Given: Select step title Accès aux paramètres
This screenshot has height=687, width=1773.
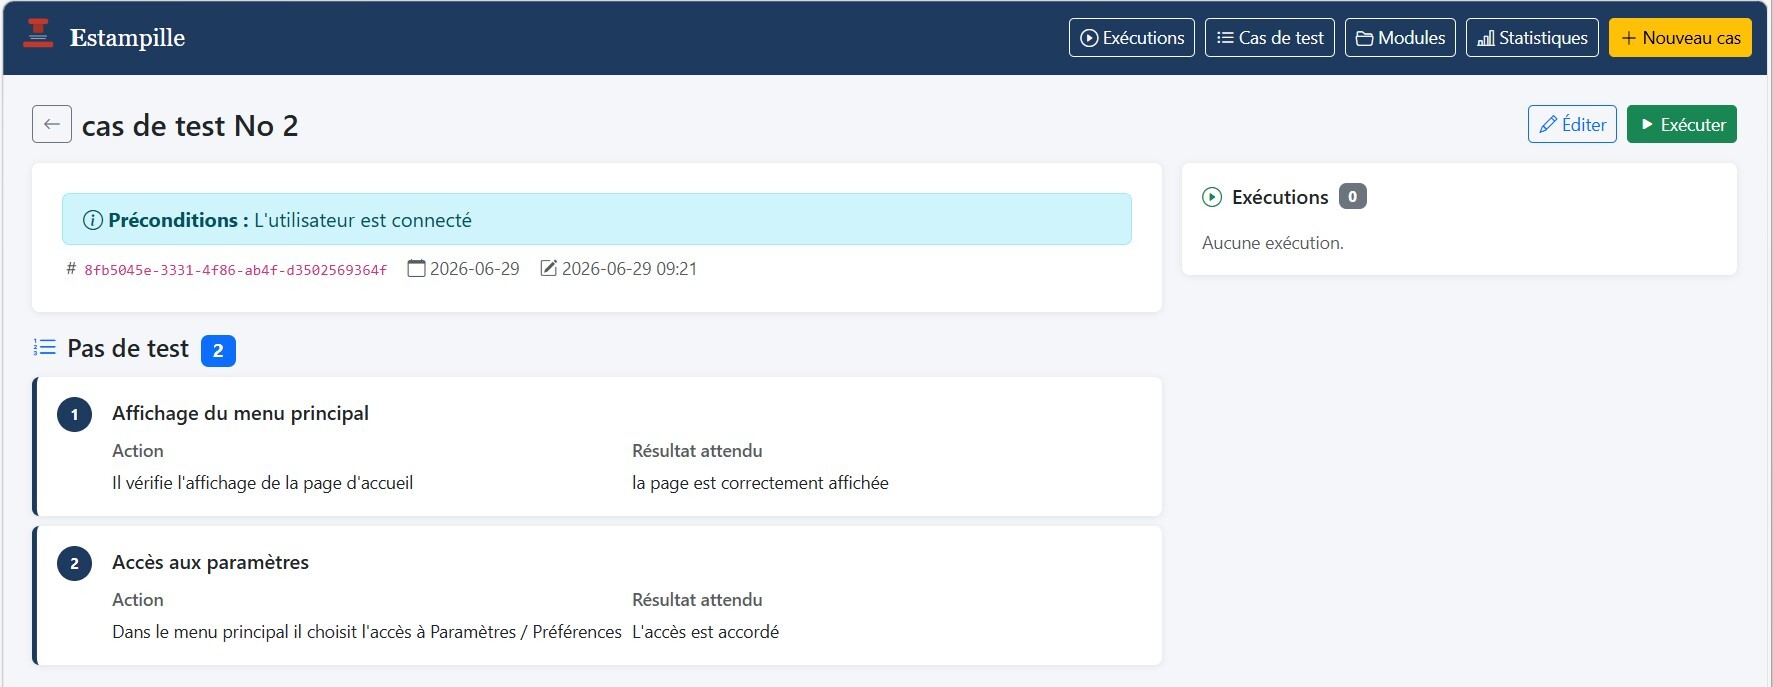Looking at the screenshot, I should [210, 562].
